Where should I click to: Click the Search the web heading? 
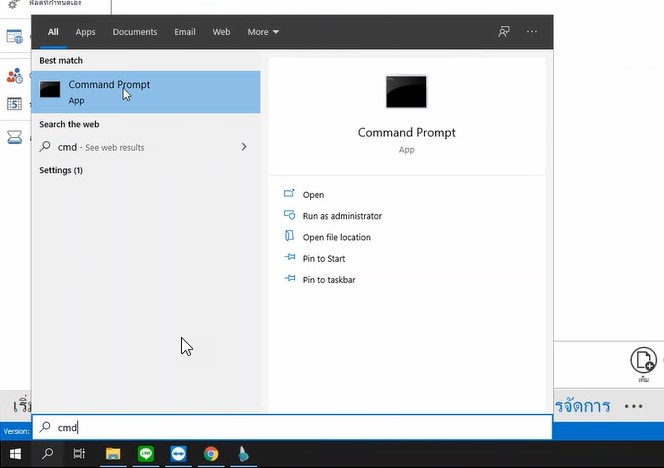coord(69,124)
